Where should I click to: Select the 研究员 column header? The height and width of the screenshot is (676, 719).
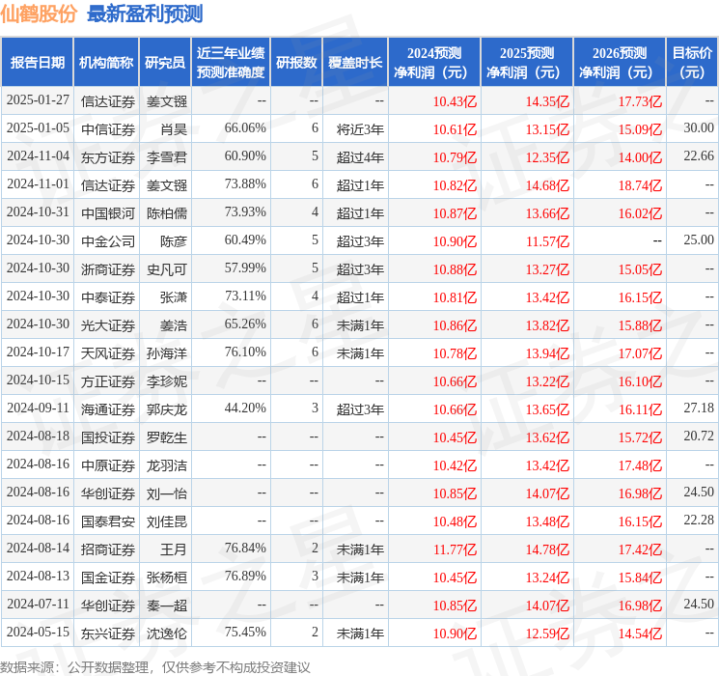coord(165,62)
